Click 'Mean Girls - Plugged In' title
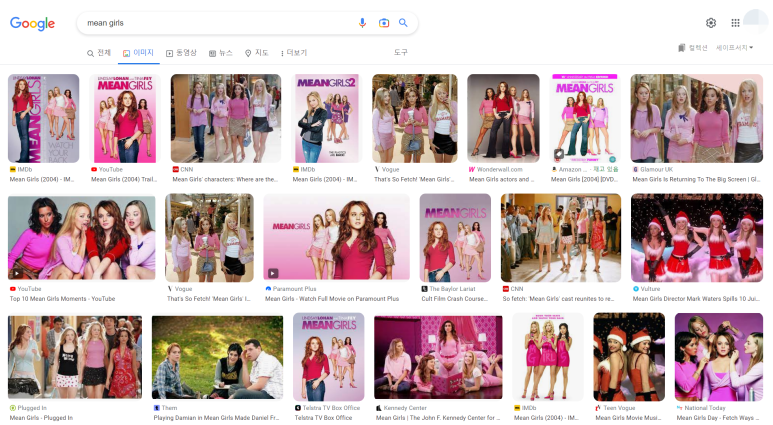This screenshot has width=773, height=425. [41, 418]
